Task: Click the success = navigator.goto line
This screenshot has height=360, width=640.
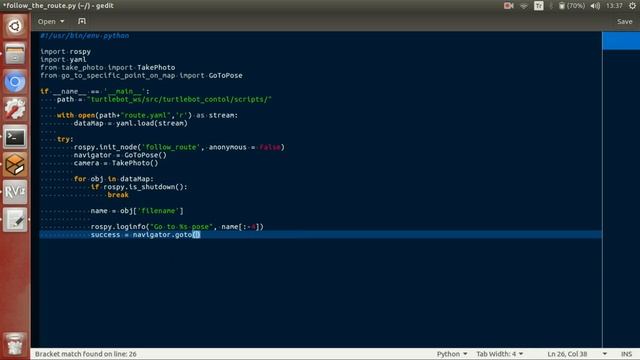Action: pos(145,235)
